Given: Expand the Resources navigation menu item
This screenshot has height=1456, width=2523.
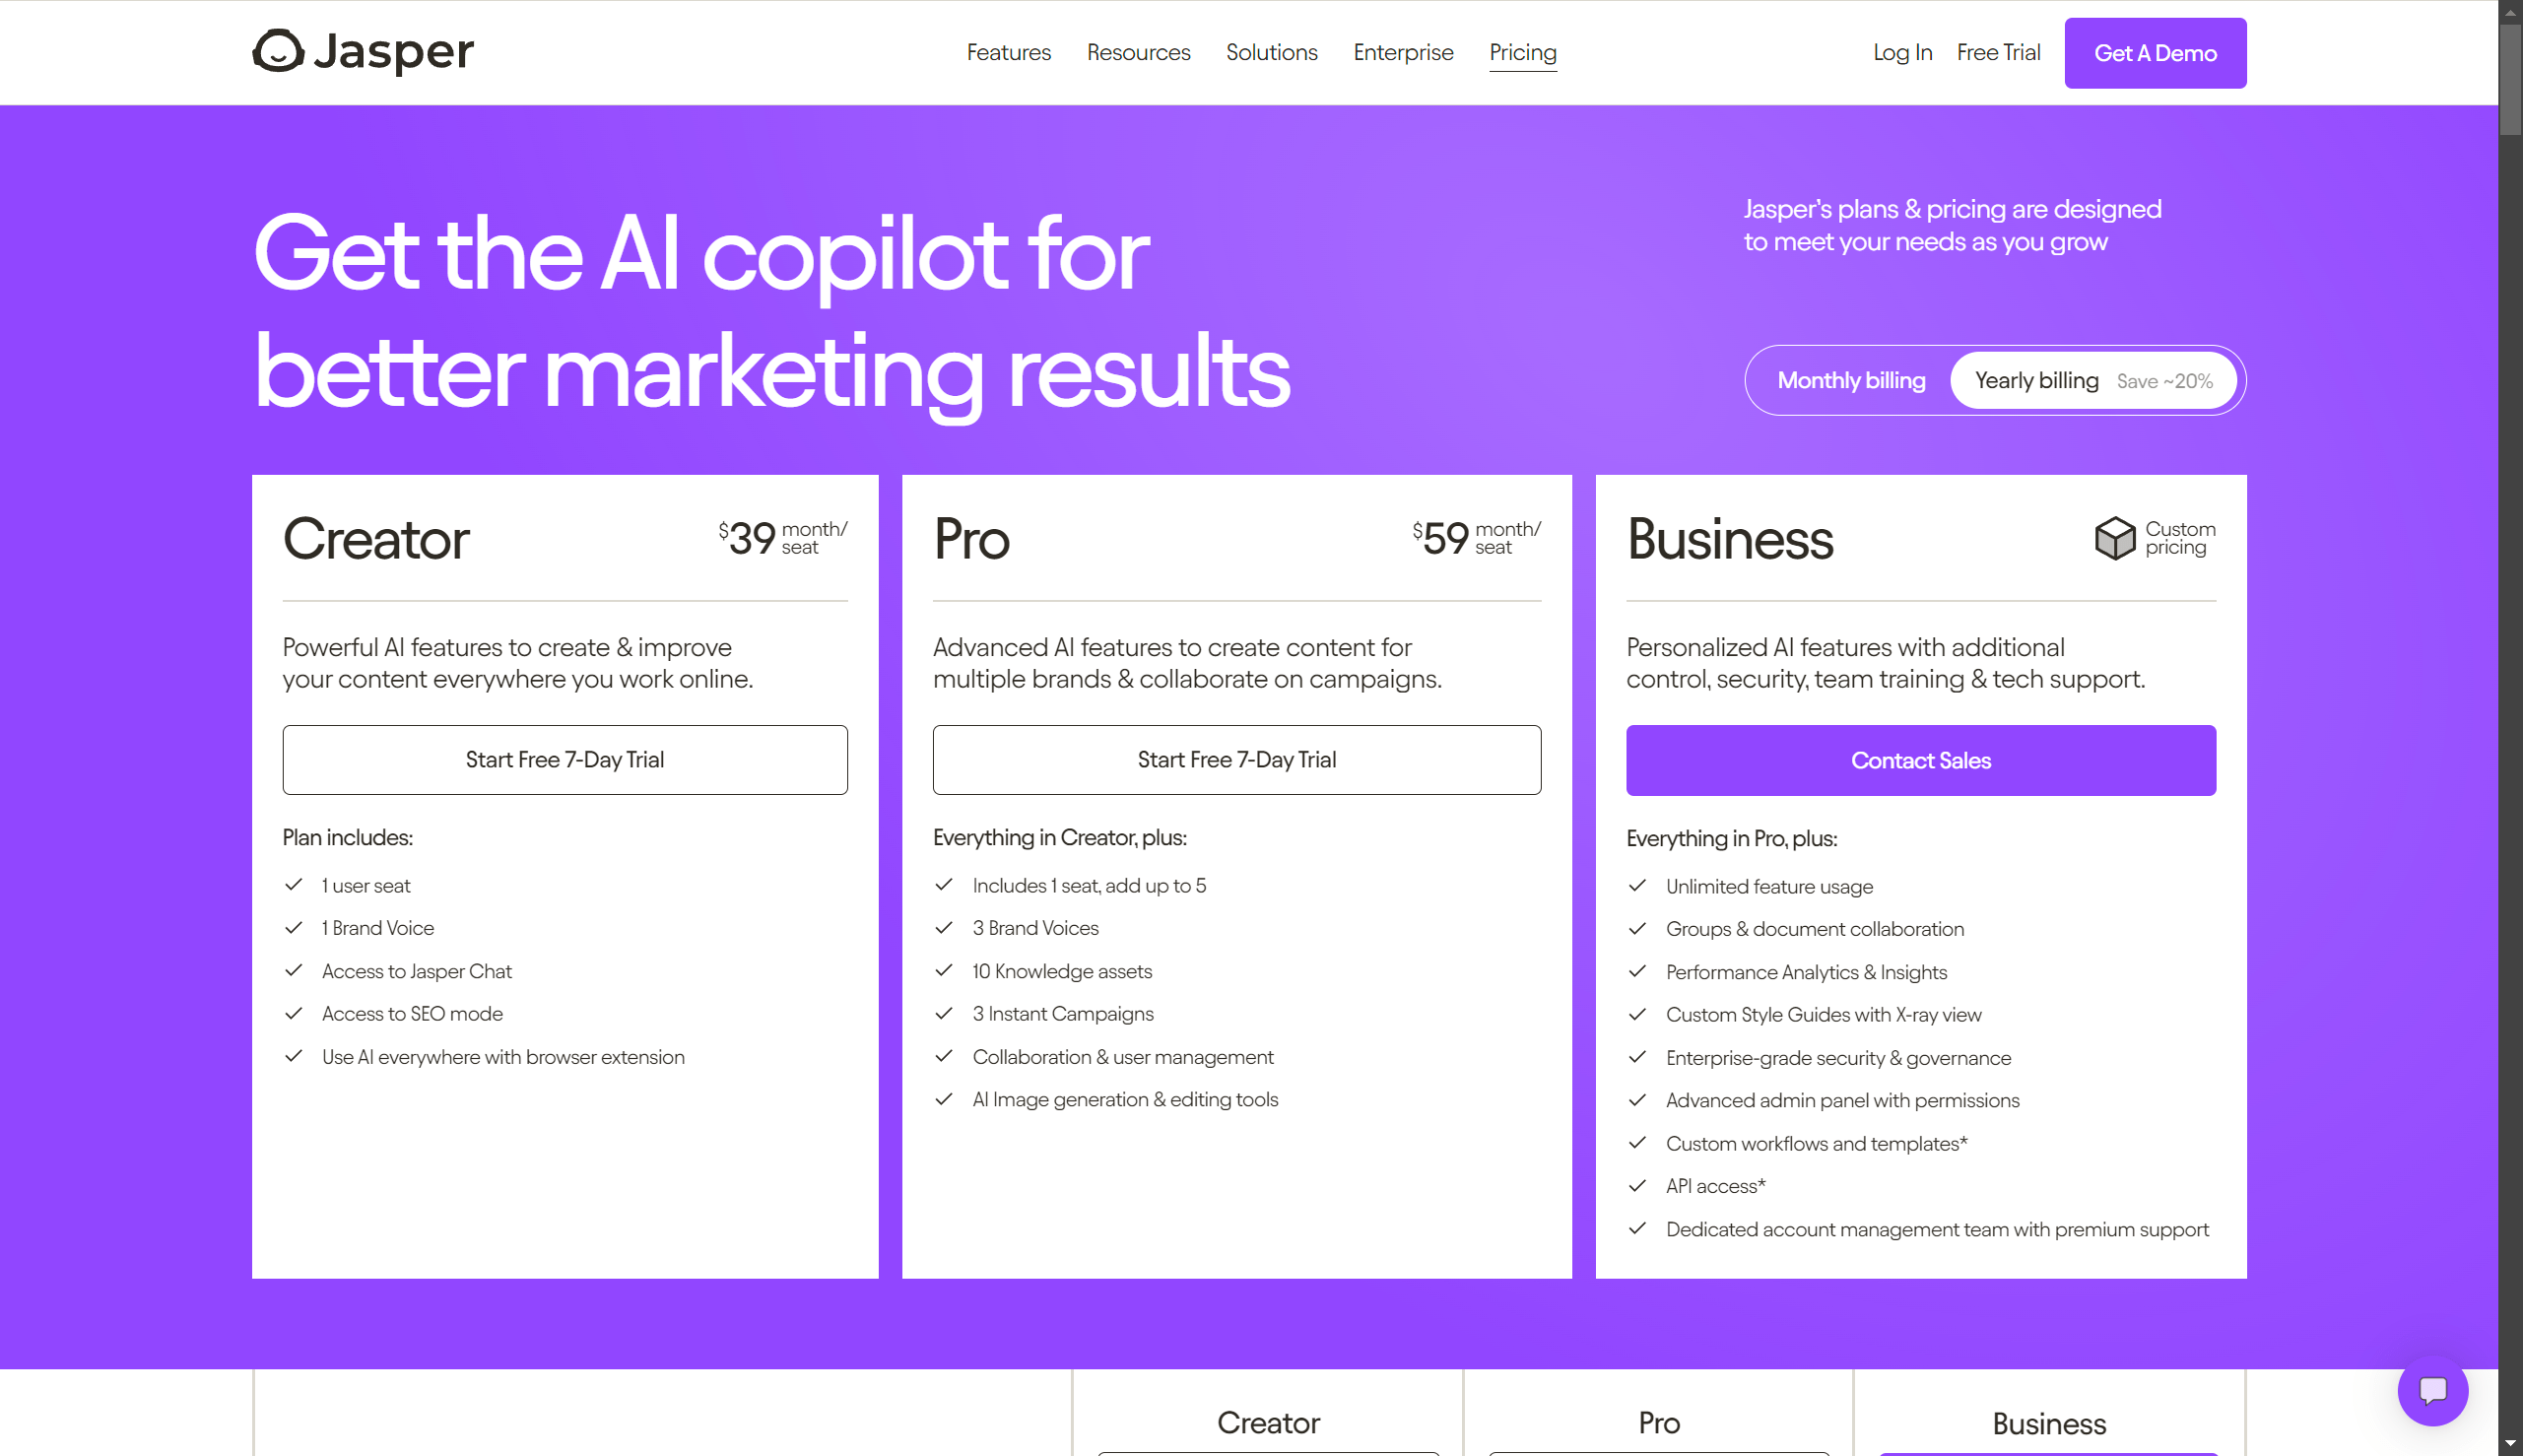Looking at the screenshot, I should pos(1139,52).
